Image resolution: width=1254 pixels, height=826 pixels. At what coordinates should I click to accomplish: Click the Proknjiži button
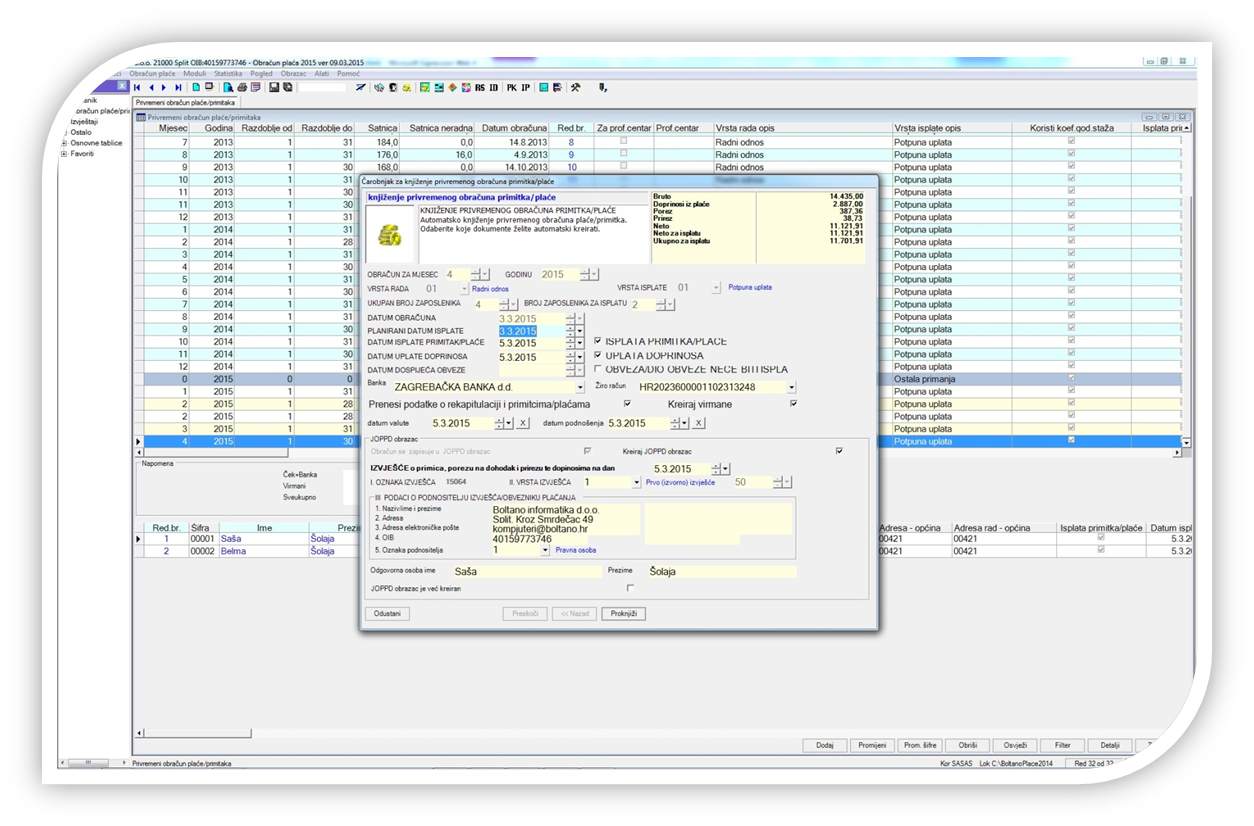click(x=624, y=613)
